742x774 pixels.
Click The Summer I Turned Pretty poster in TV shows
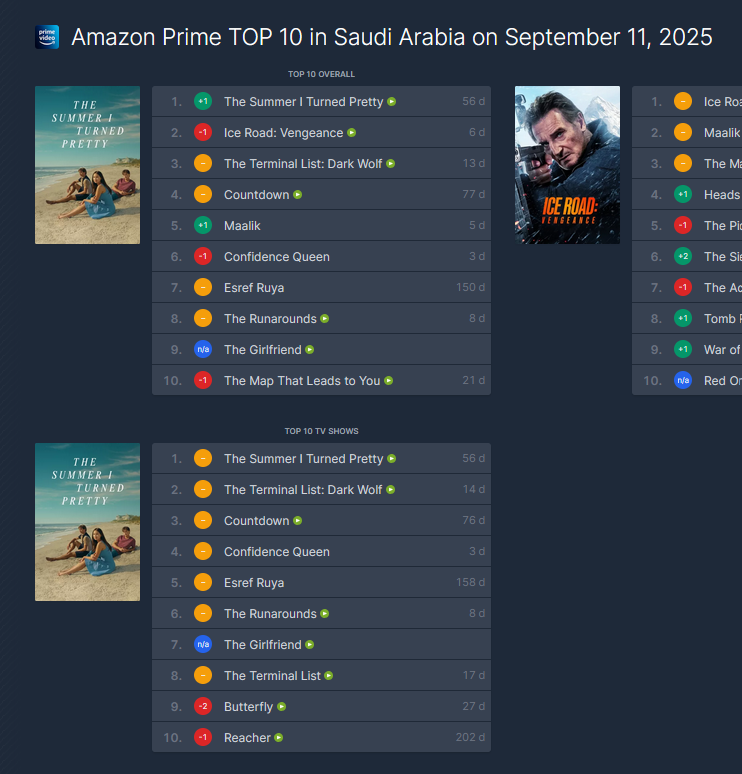pyautogui.click(x=87, y=522)
